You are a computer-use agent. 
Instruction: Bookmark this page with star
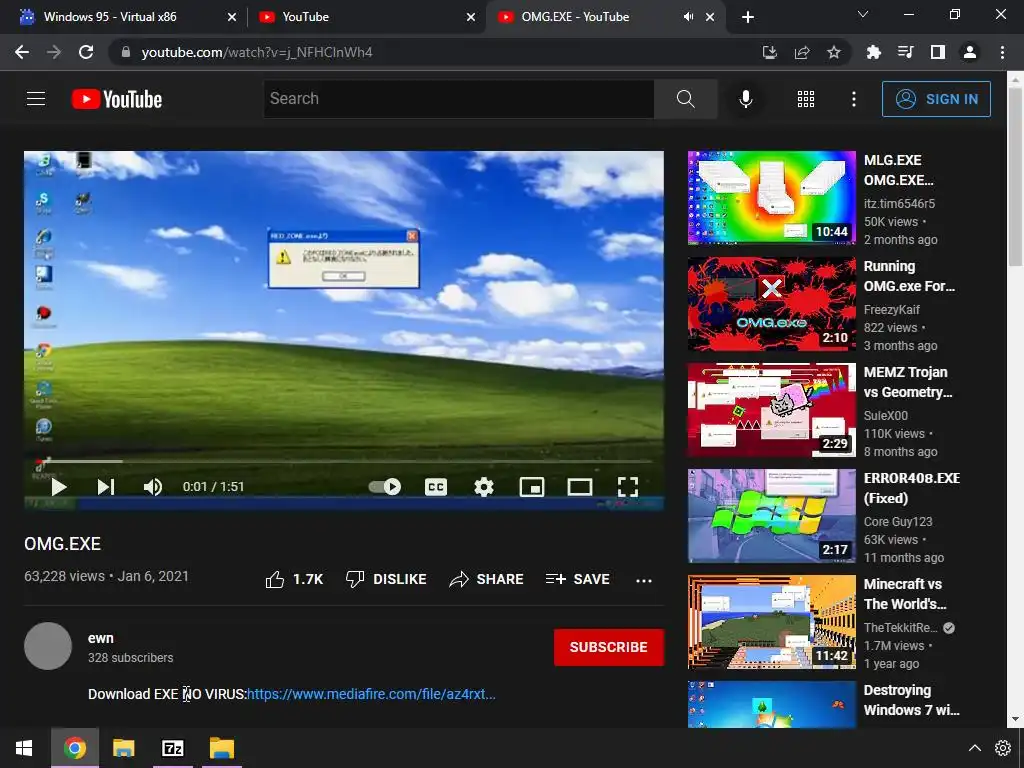click(834, 52)
